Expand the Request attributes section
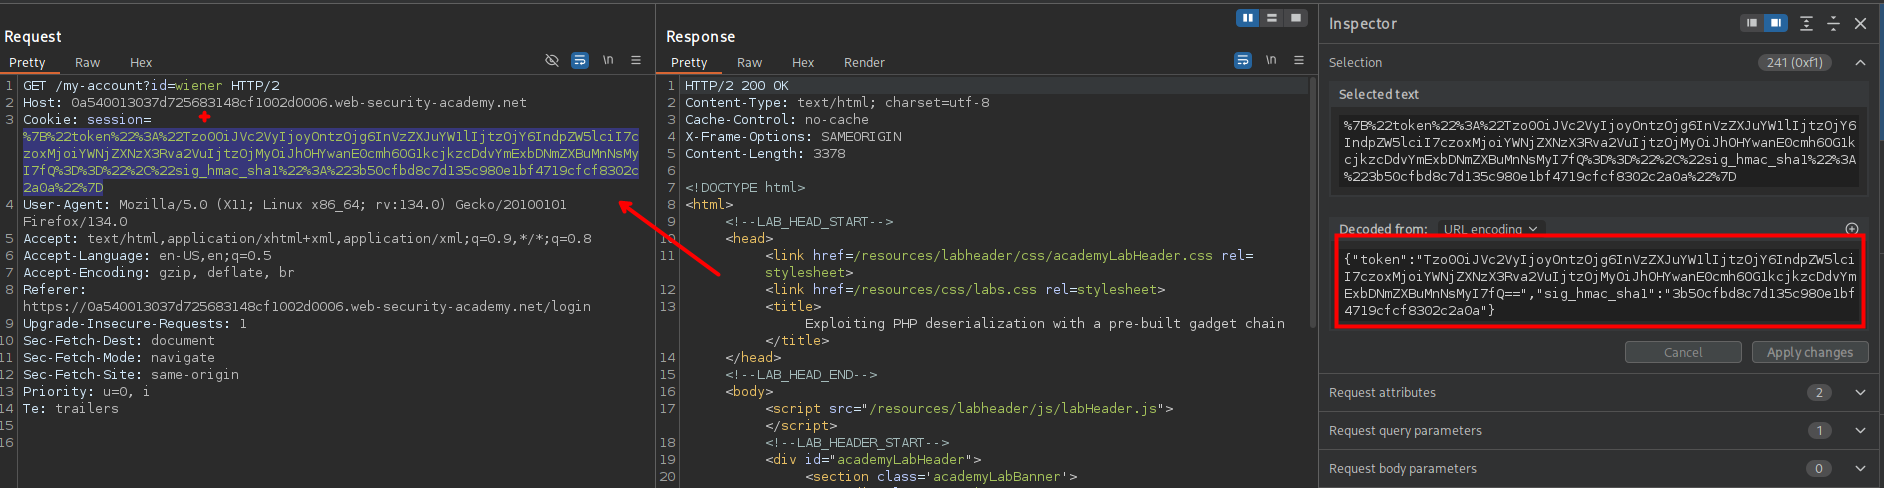Viewport: 1884px width, 488px height. click(1860, 393)
